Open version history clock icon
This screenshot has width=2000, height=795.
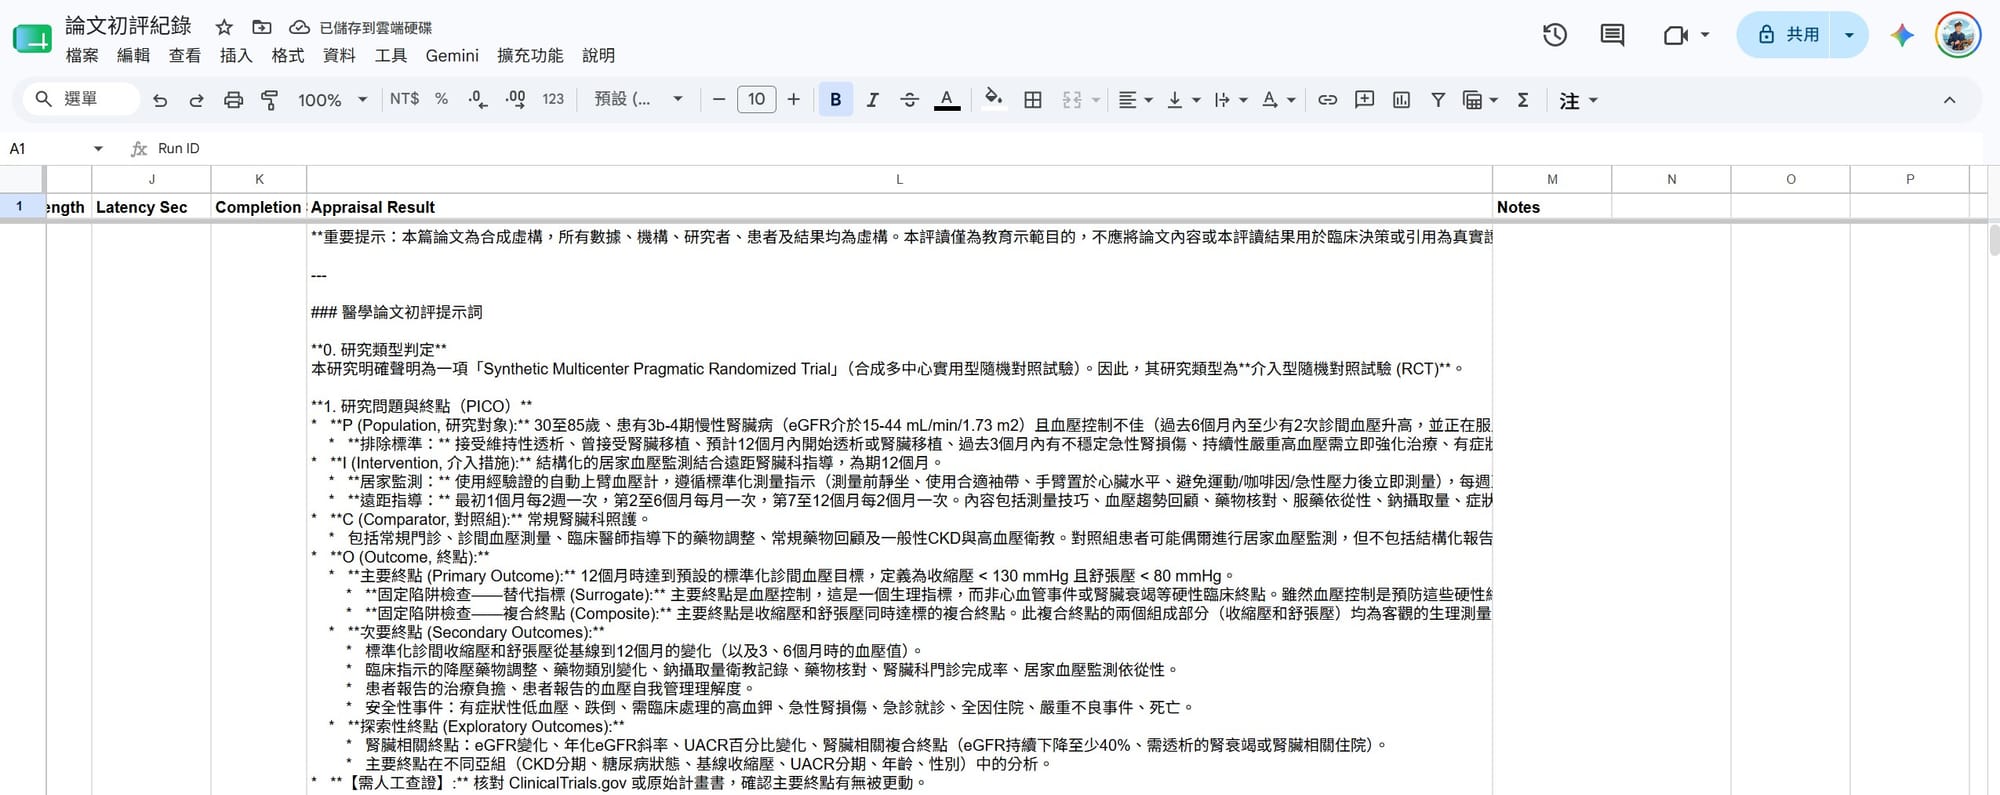pos(1554,35)
